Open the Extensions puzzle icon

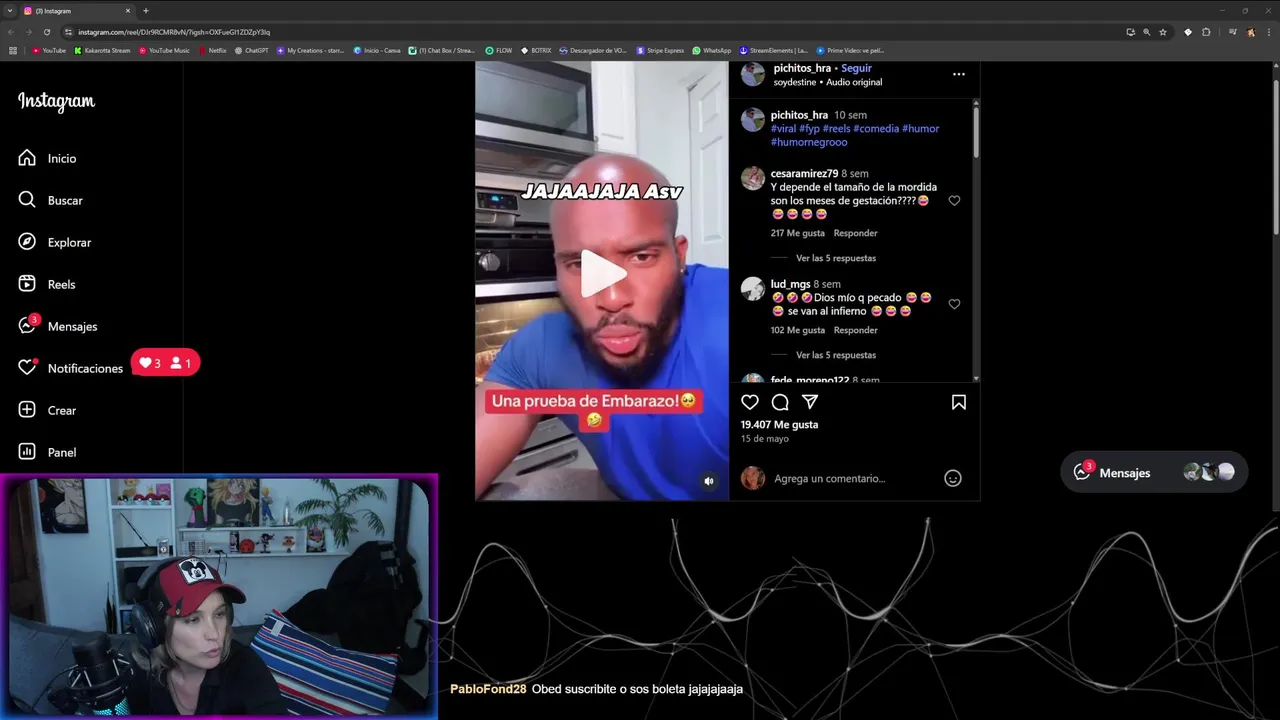click(x=1206, y=32)
